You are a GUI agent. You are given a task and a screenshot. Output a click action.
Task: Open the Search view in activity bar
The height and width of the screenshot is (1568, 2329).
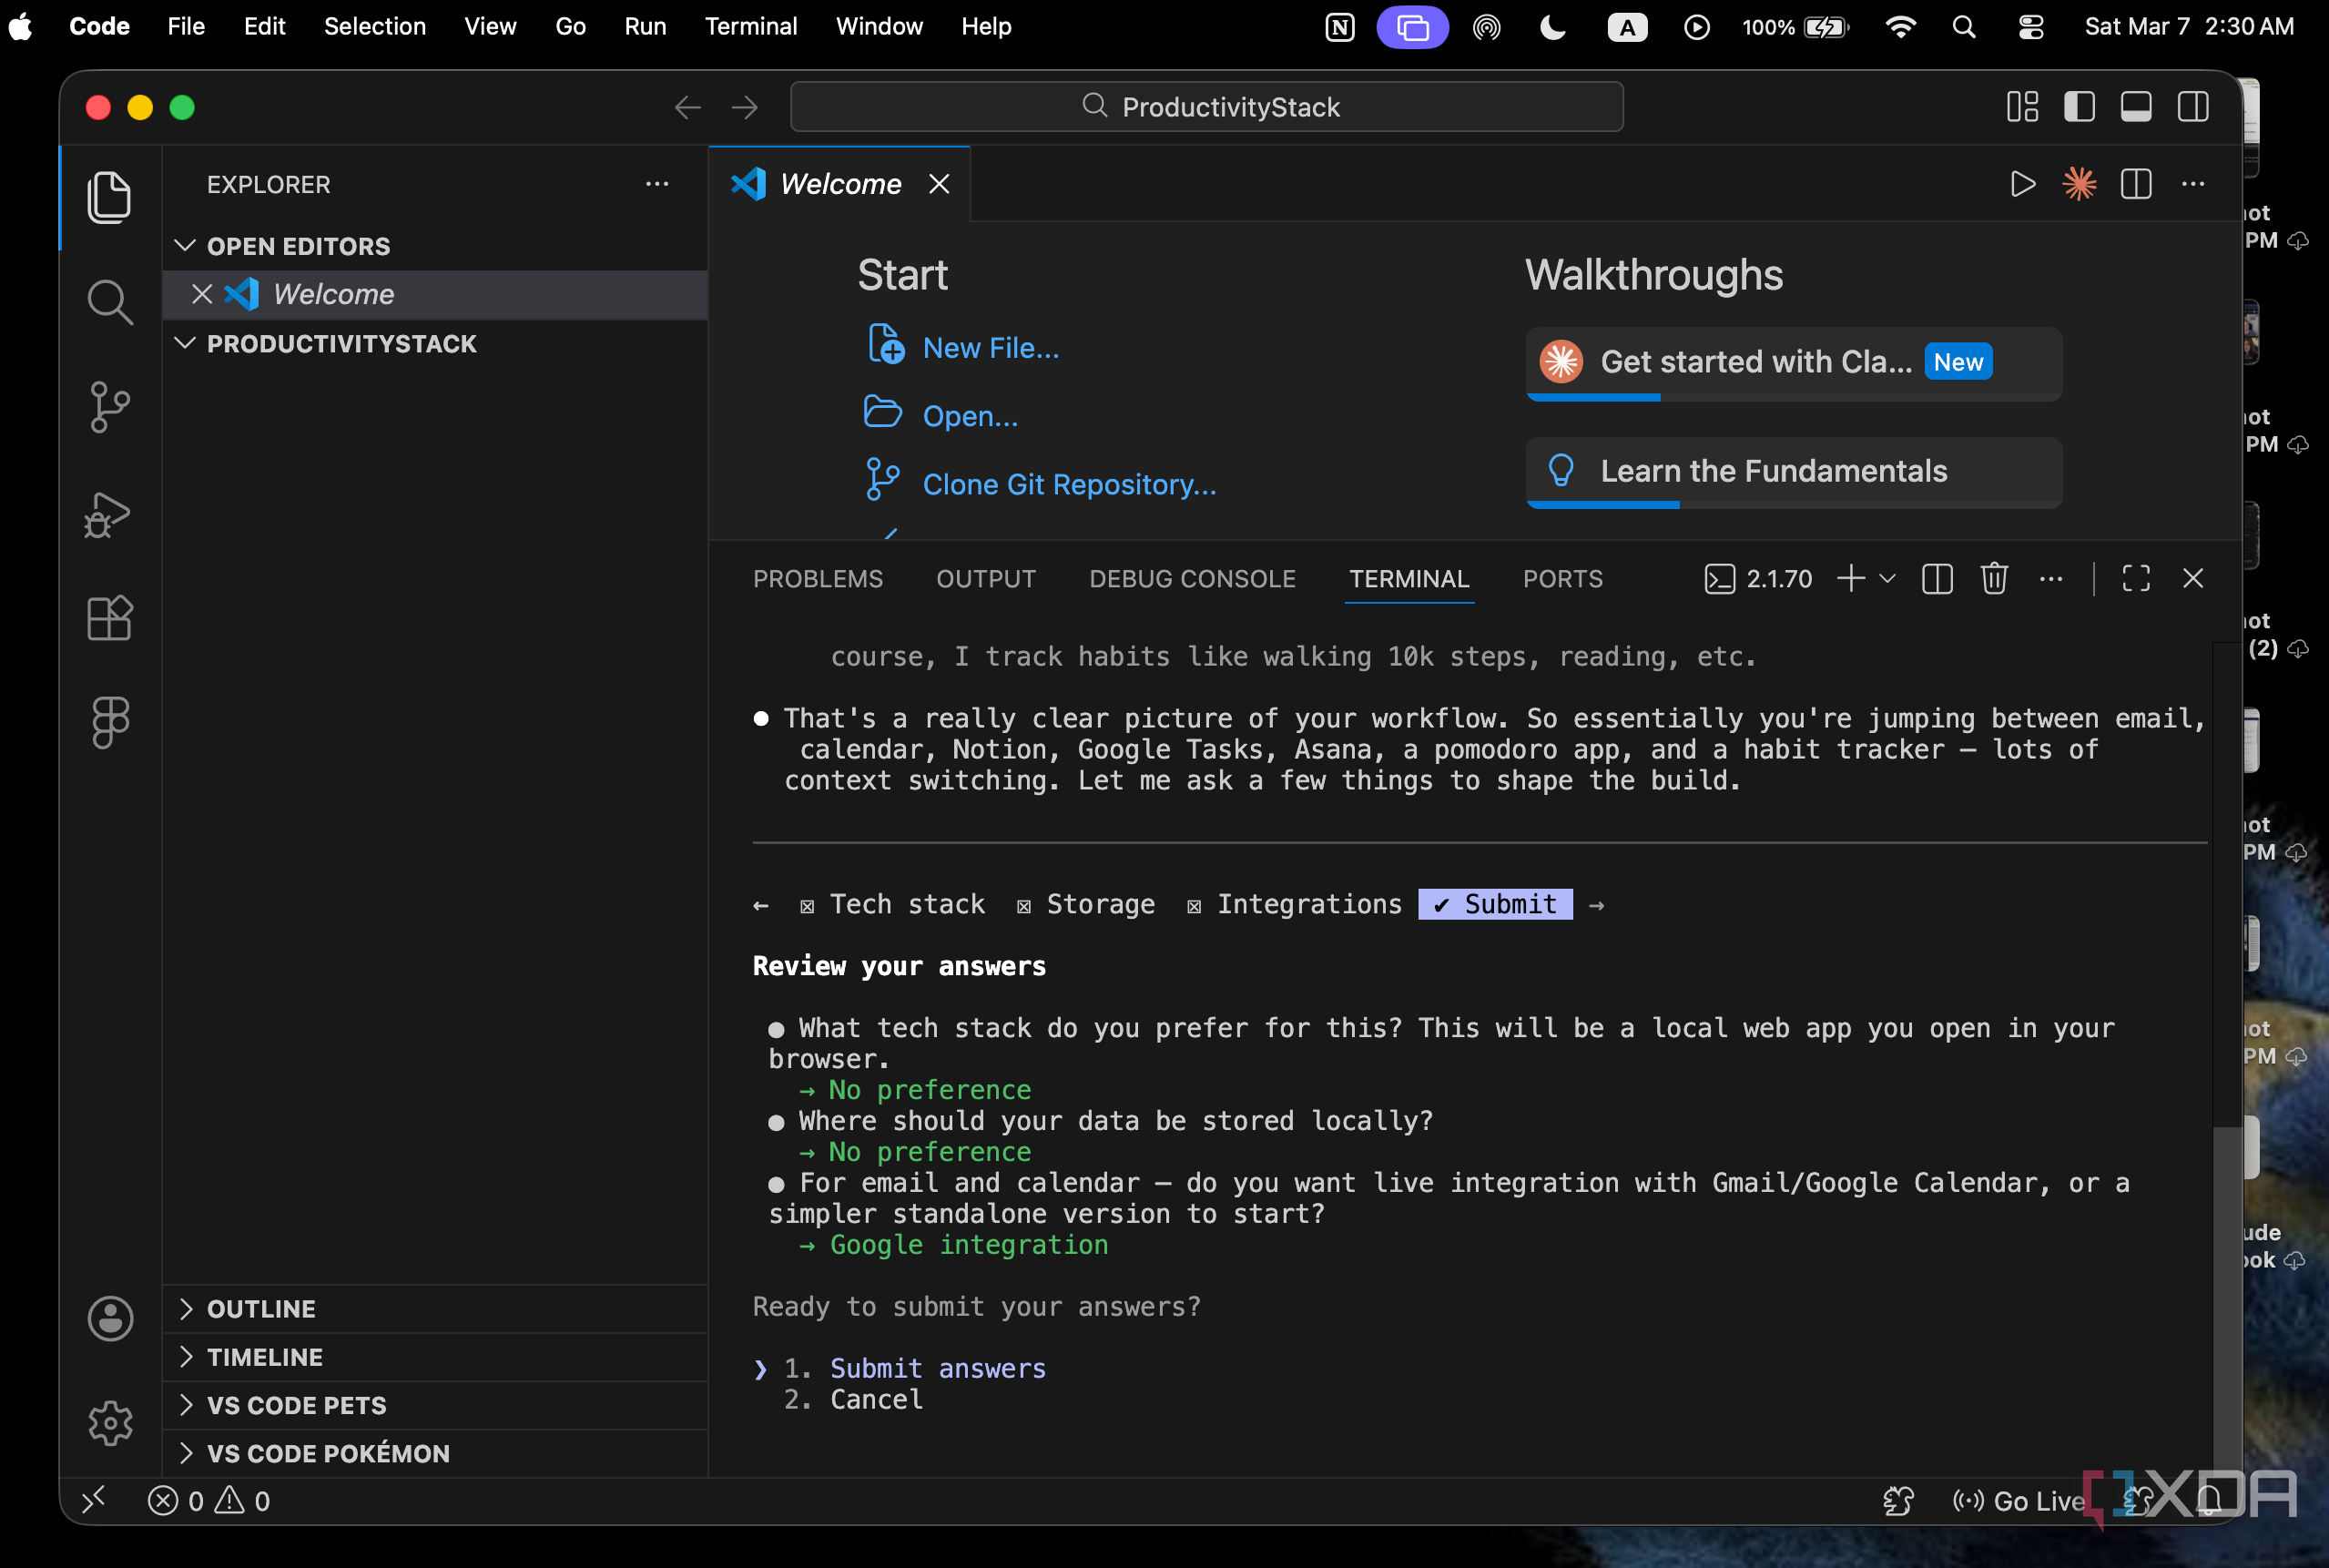click(x=110, y=301)
